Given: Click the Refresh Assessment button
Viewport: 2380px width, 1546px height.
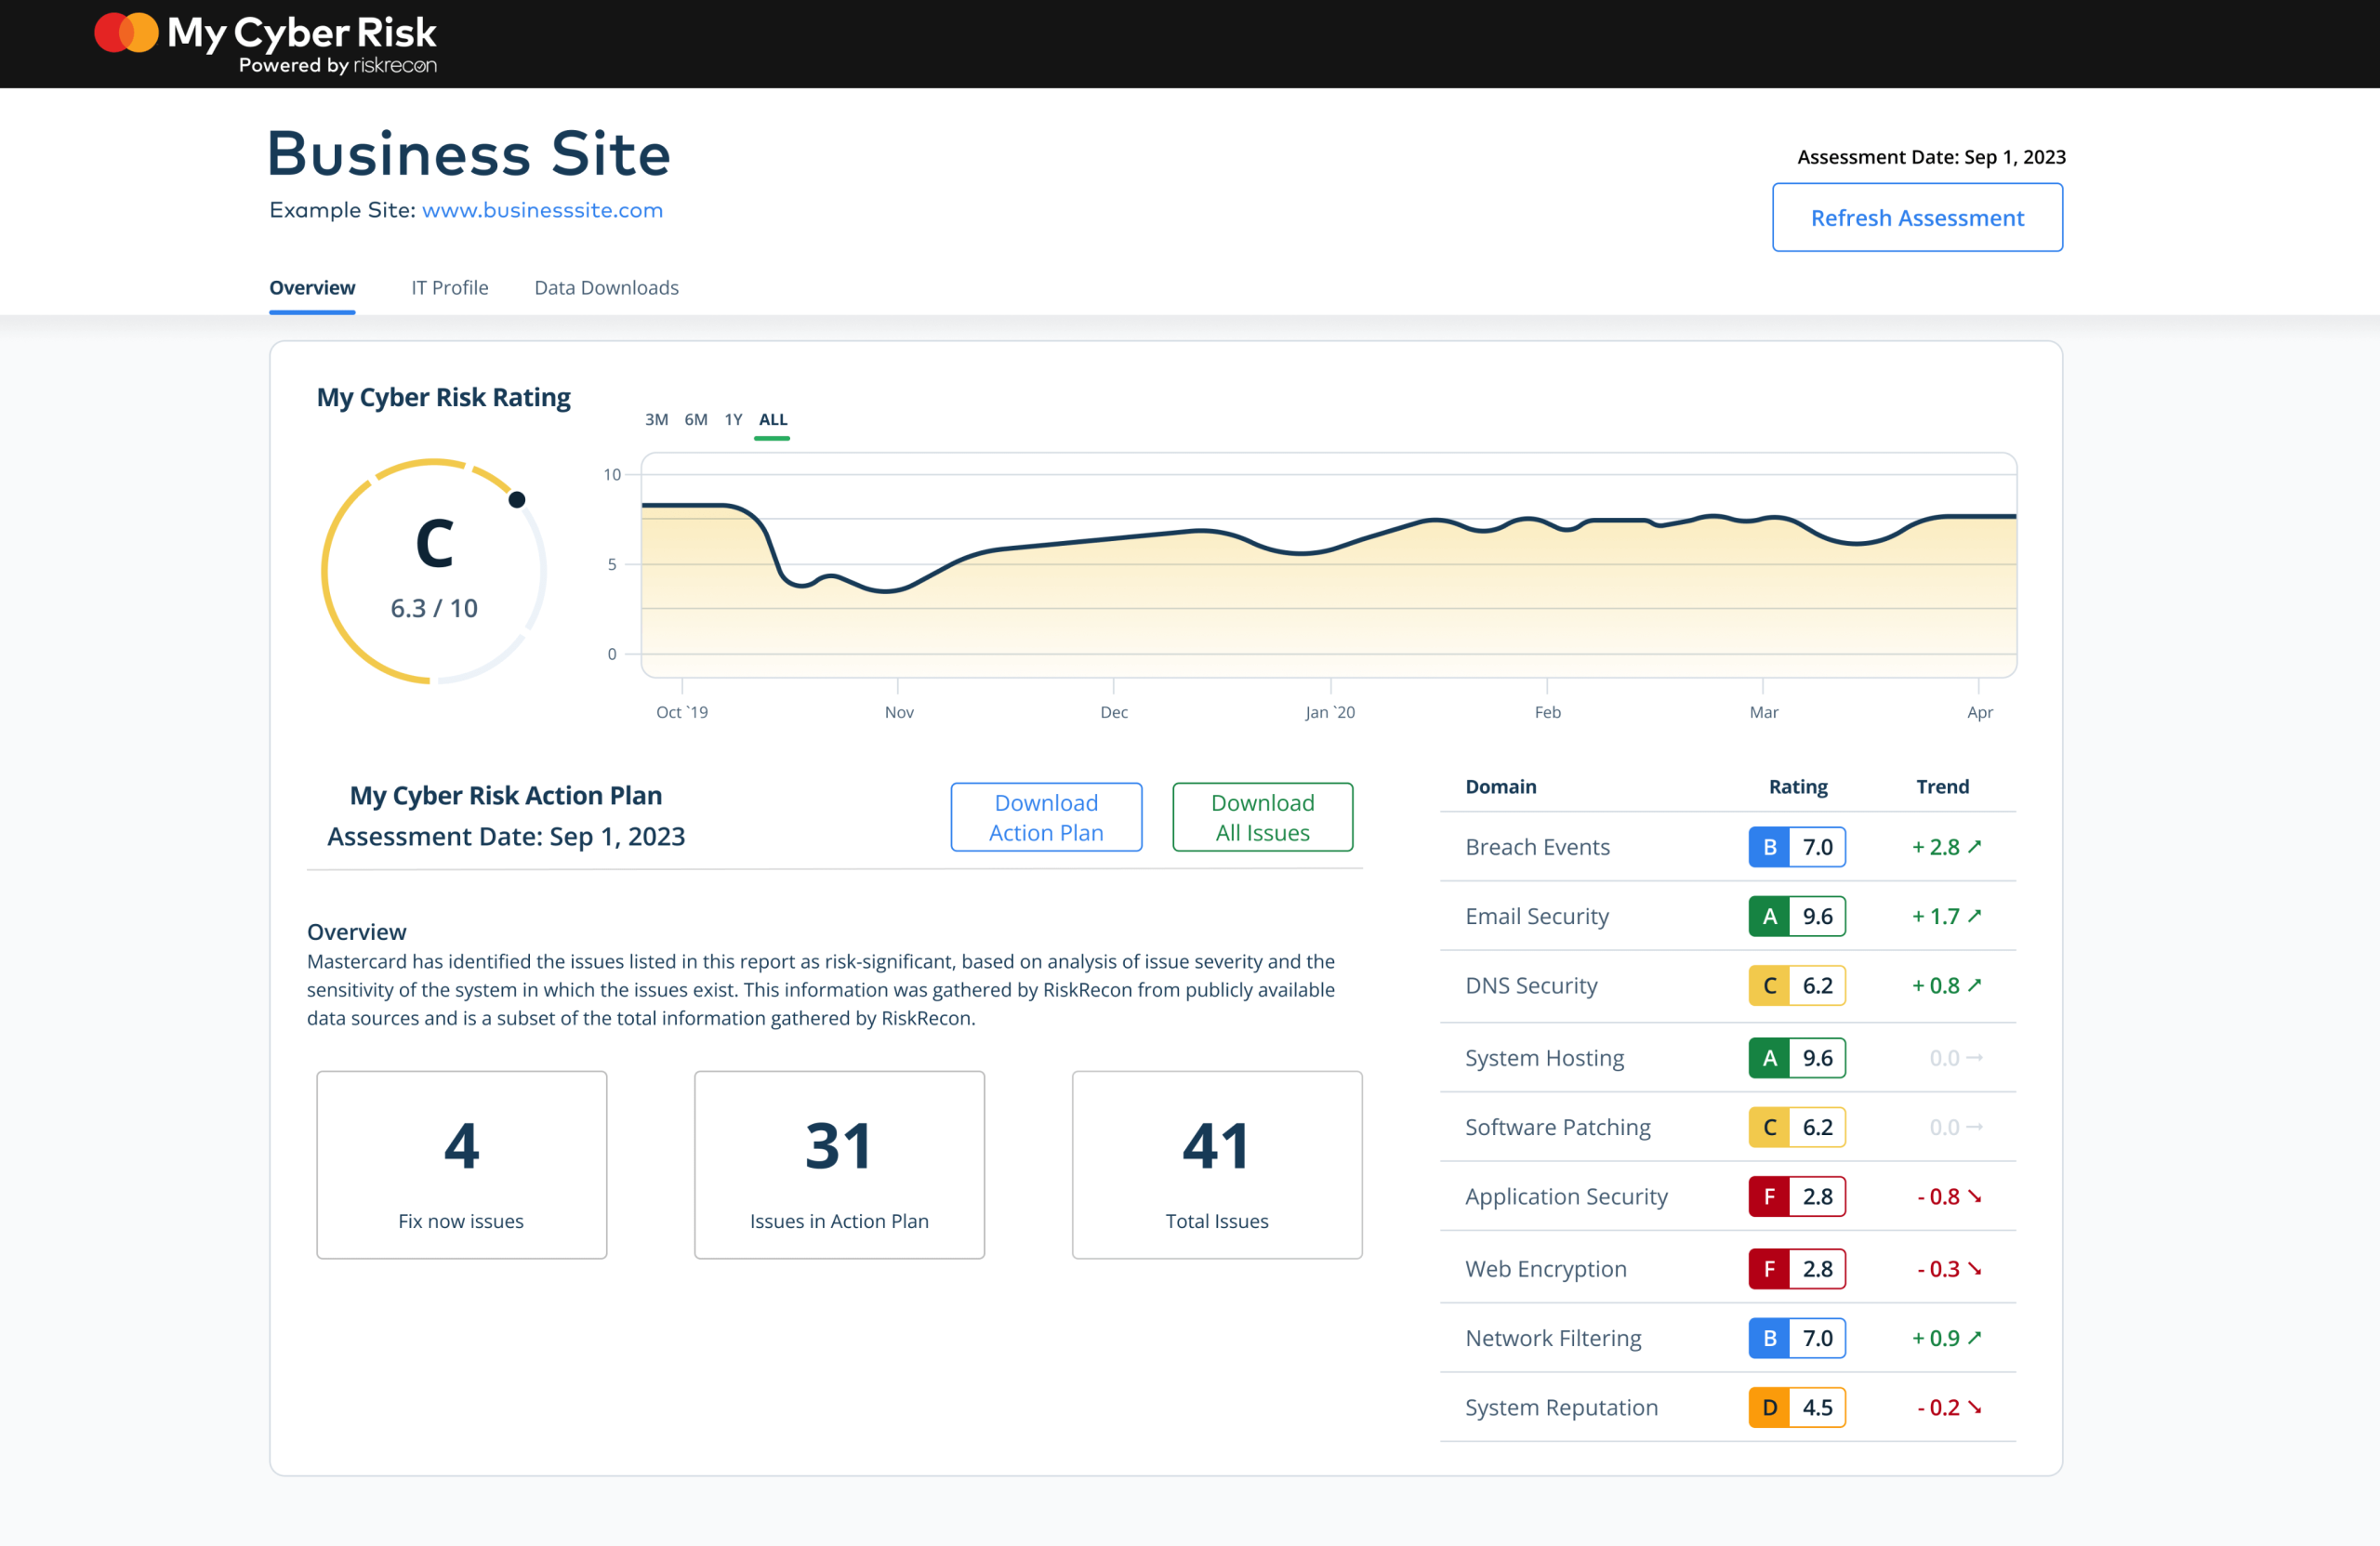Looking at the screenshot, I should tap(1916, 217).
